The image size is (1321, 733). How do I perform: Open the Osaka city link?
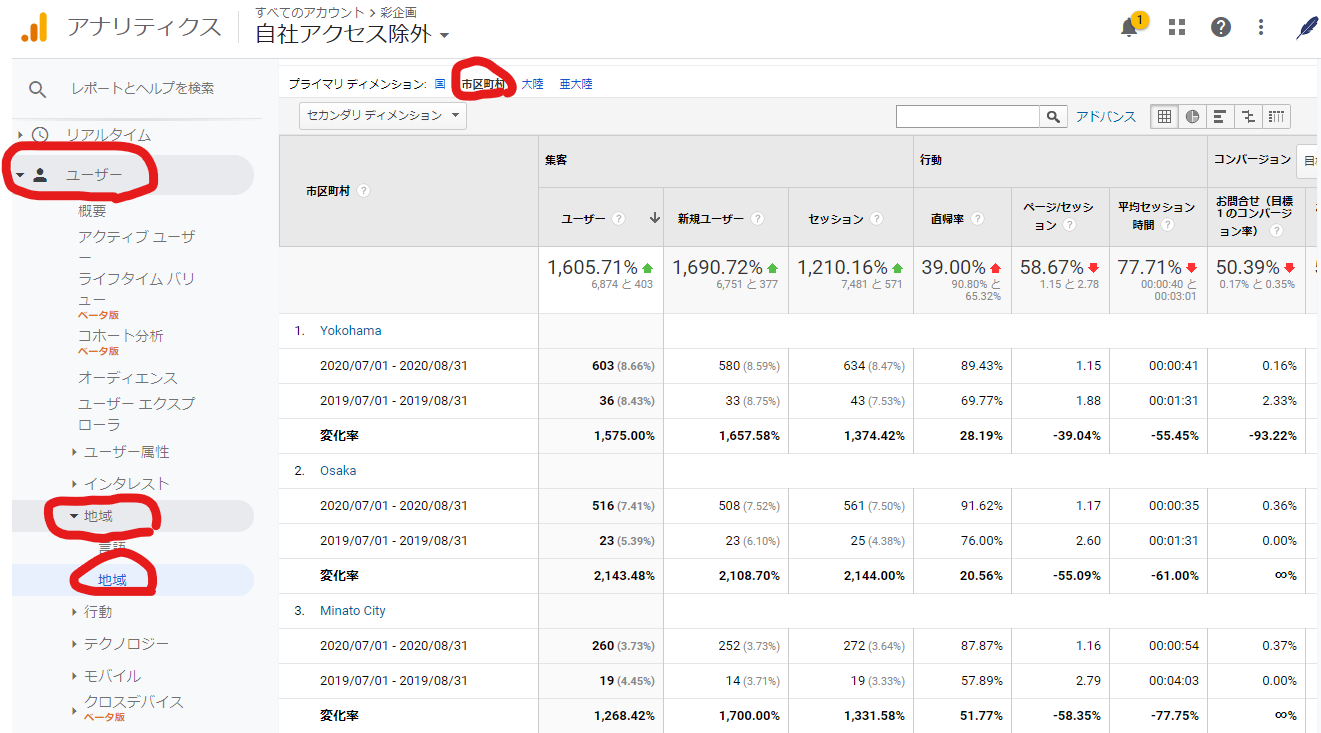point(338,471)
